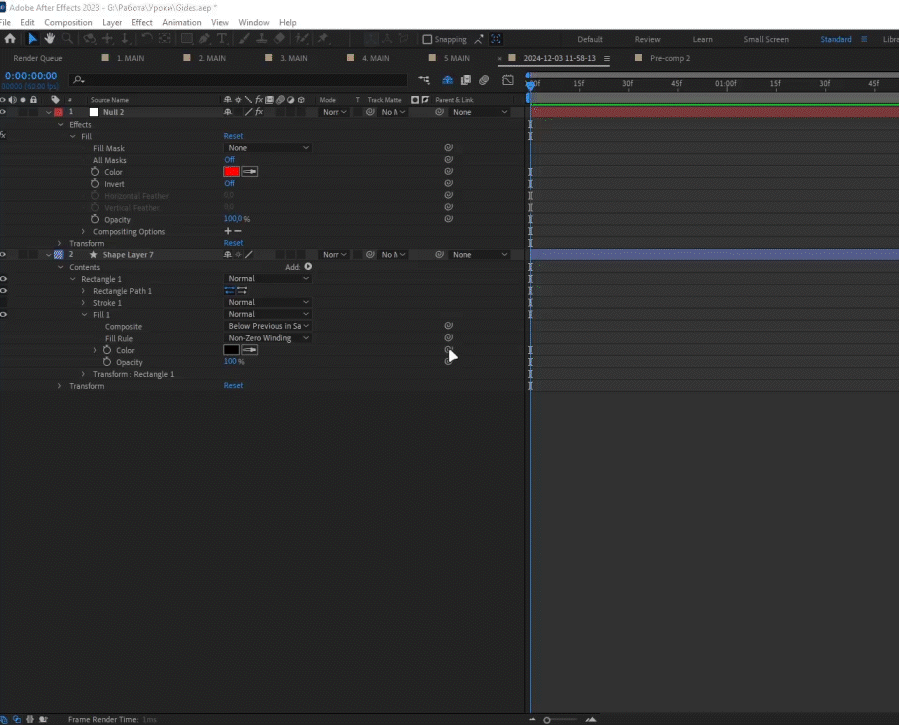899x725 pixels.
Task: Open the Layer menu
Action: pos(112,22)
